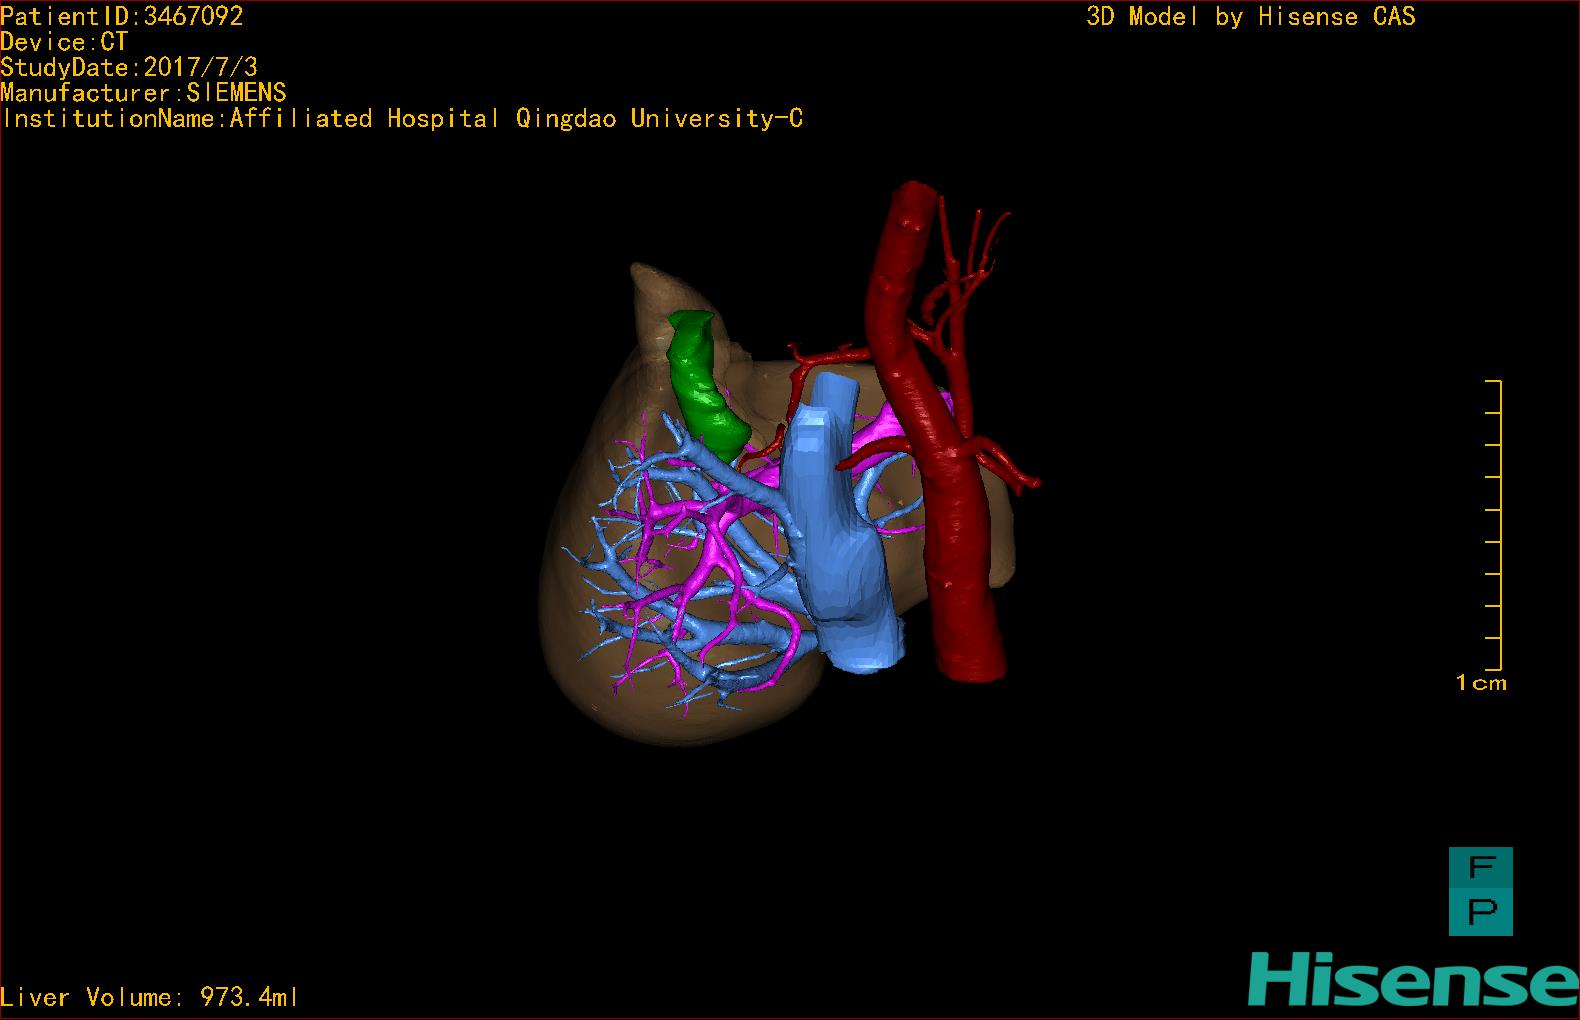Click the yellow scale ruler beside the model
The image size is (1580, 1020).
(x=1494, y=525)
